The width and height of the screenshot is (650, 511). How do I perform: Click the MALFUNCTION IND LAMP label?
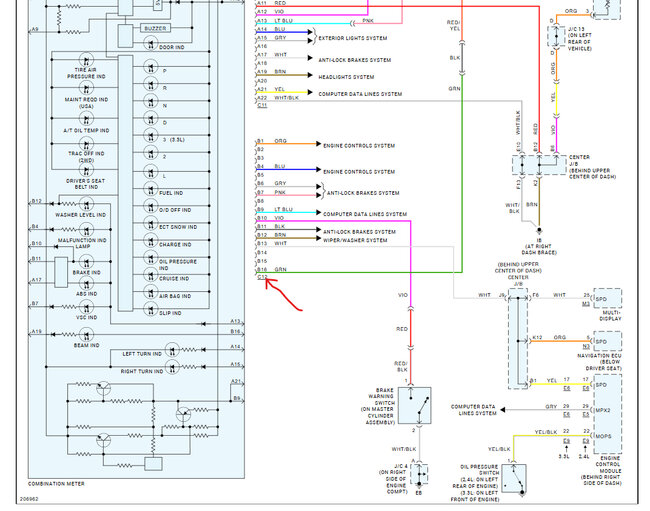82,243
